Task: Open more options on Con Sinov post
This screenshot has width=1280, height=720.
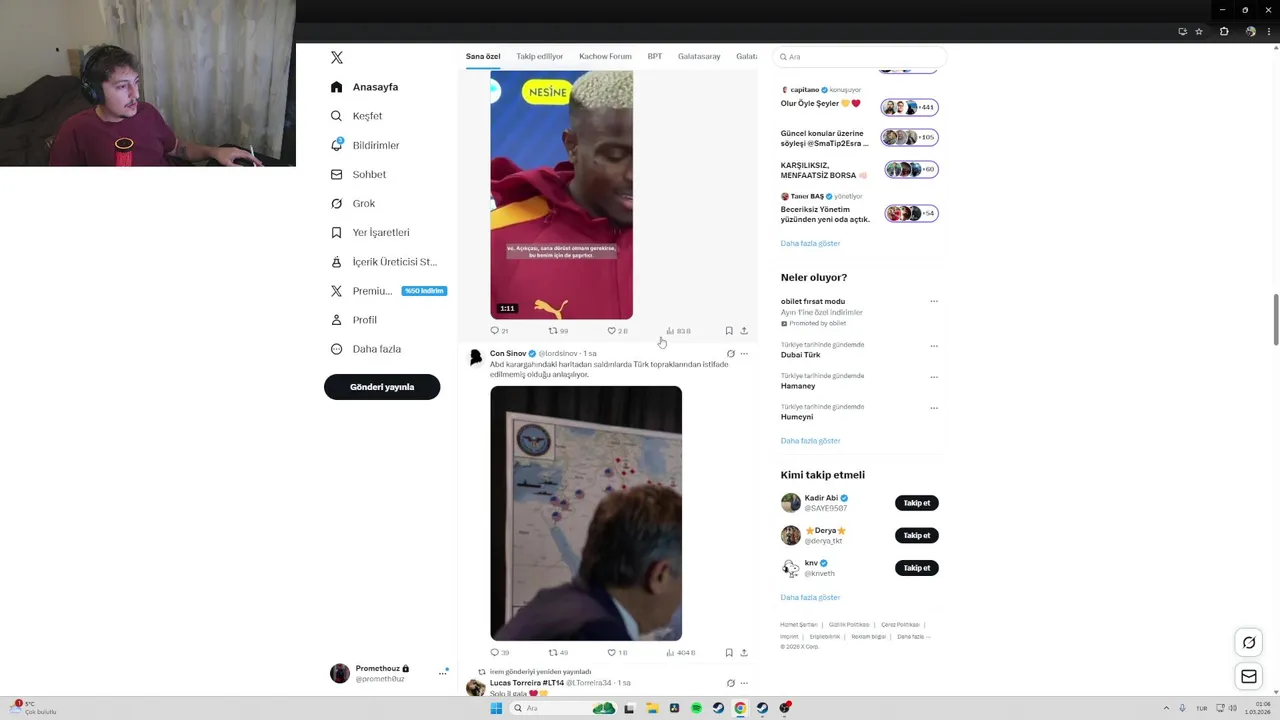Action: pos(744,353)
